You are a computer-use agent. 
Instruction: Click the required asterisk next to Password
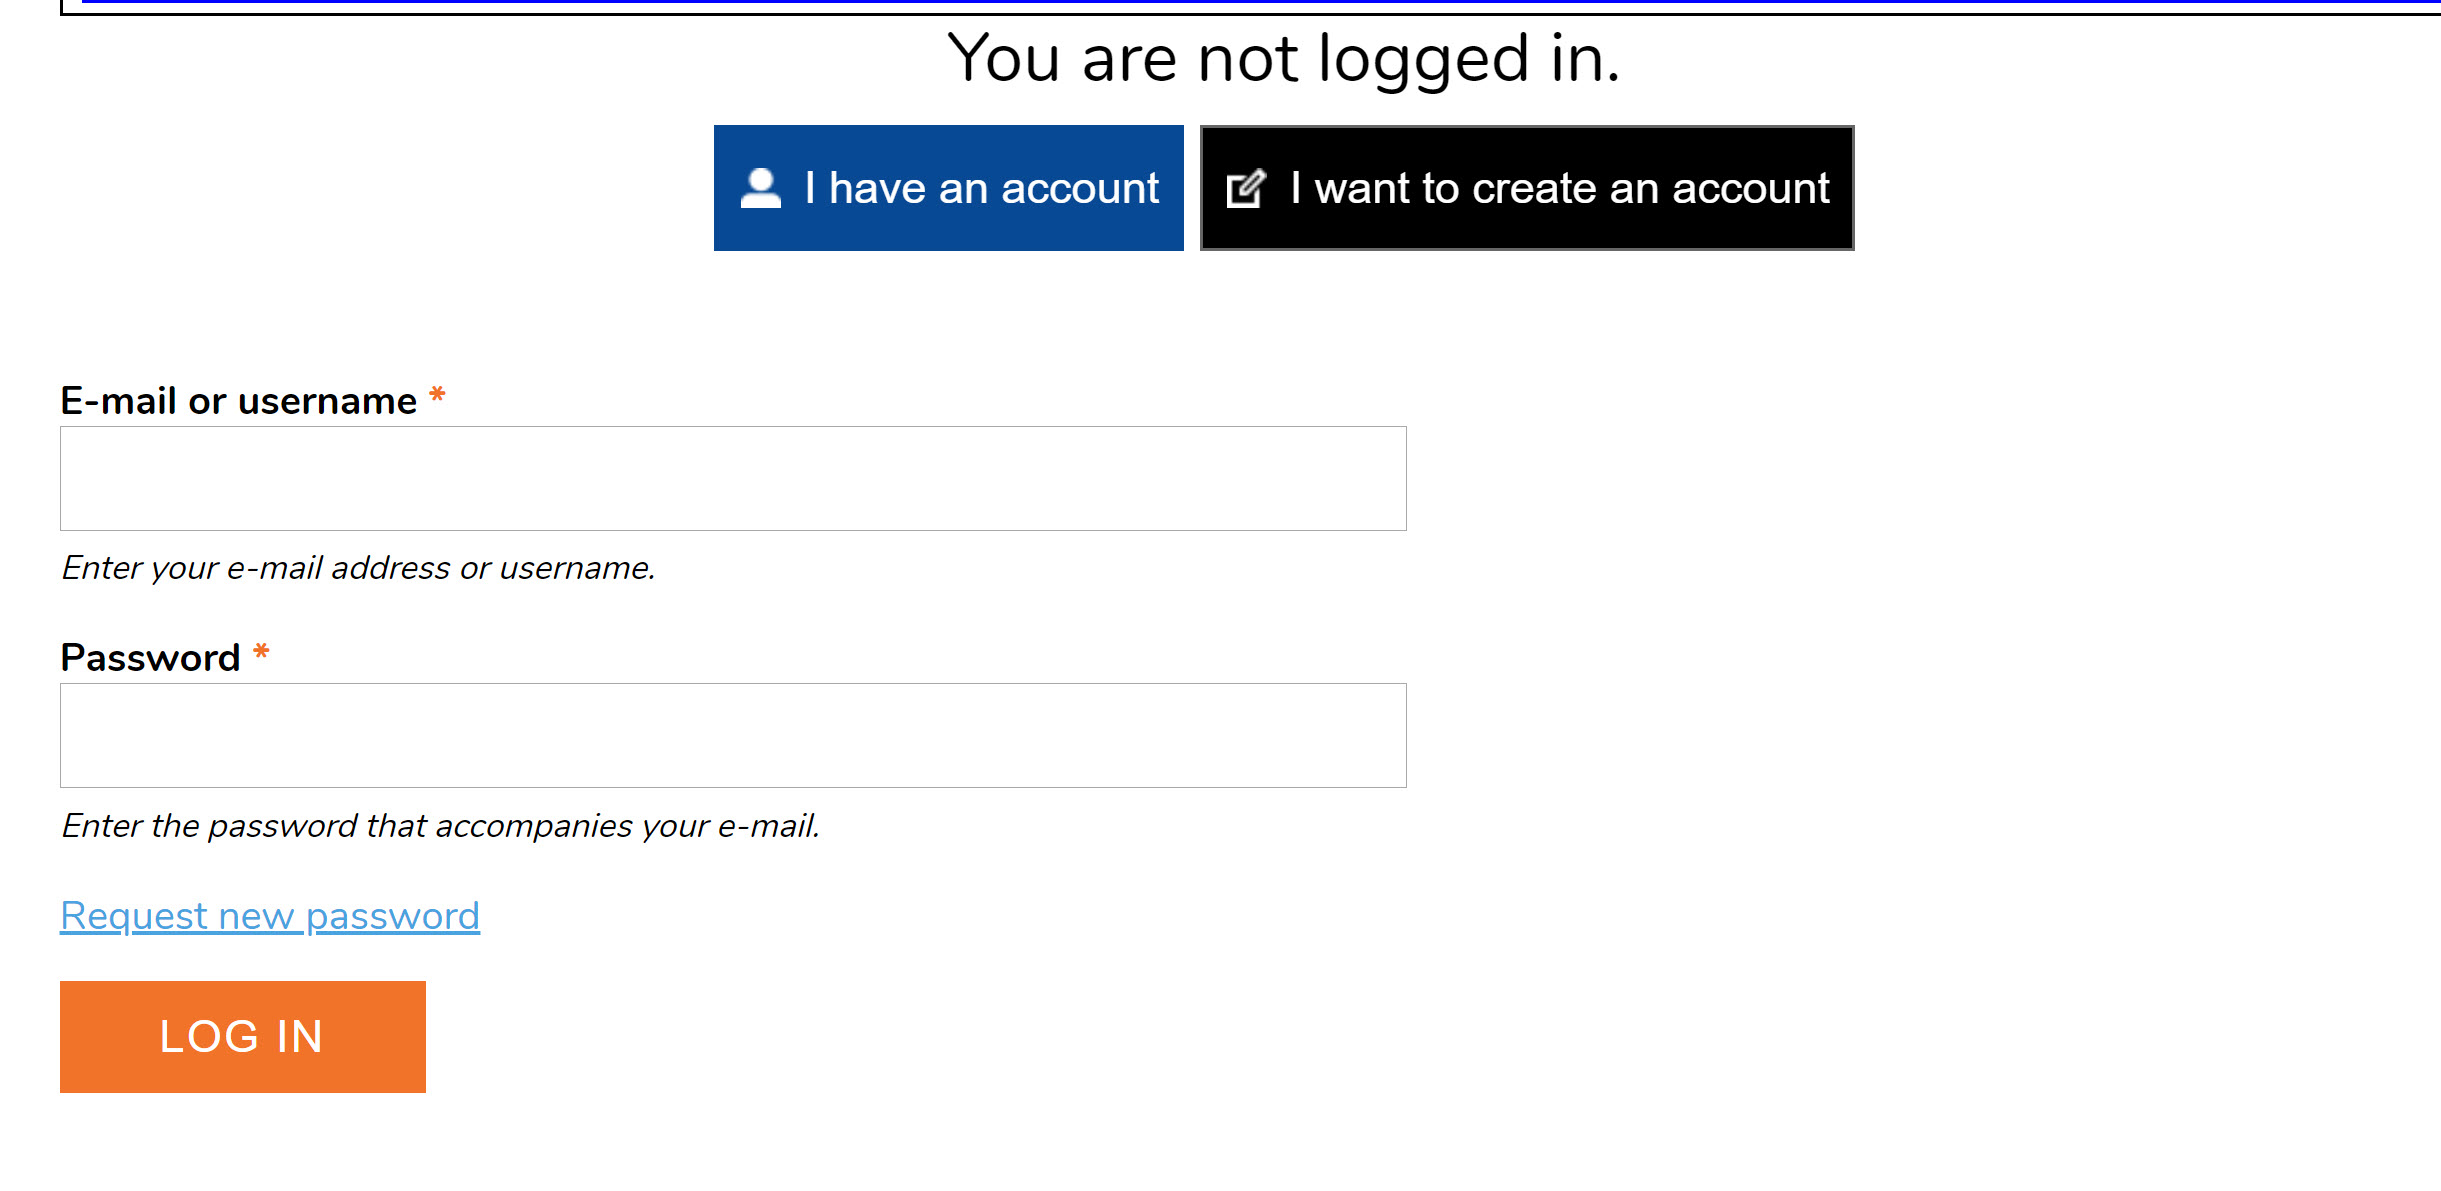(x=261, y=653)
